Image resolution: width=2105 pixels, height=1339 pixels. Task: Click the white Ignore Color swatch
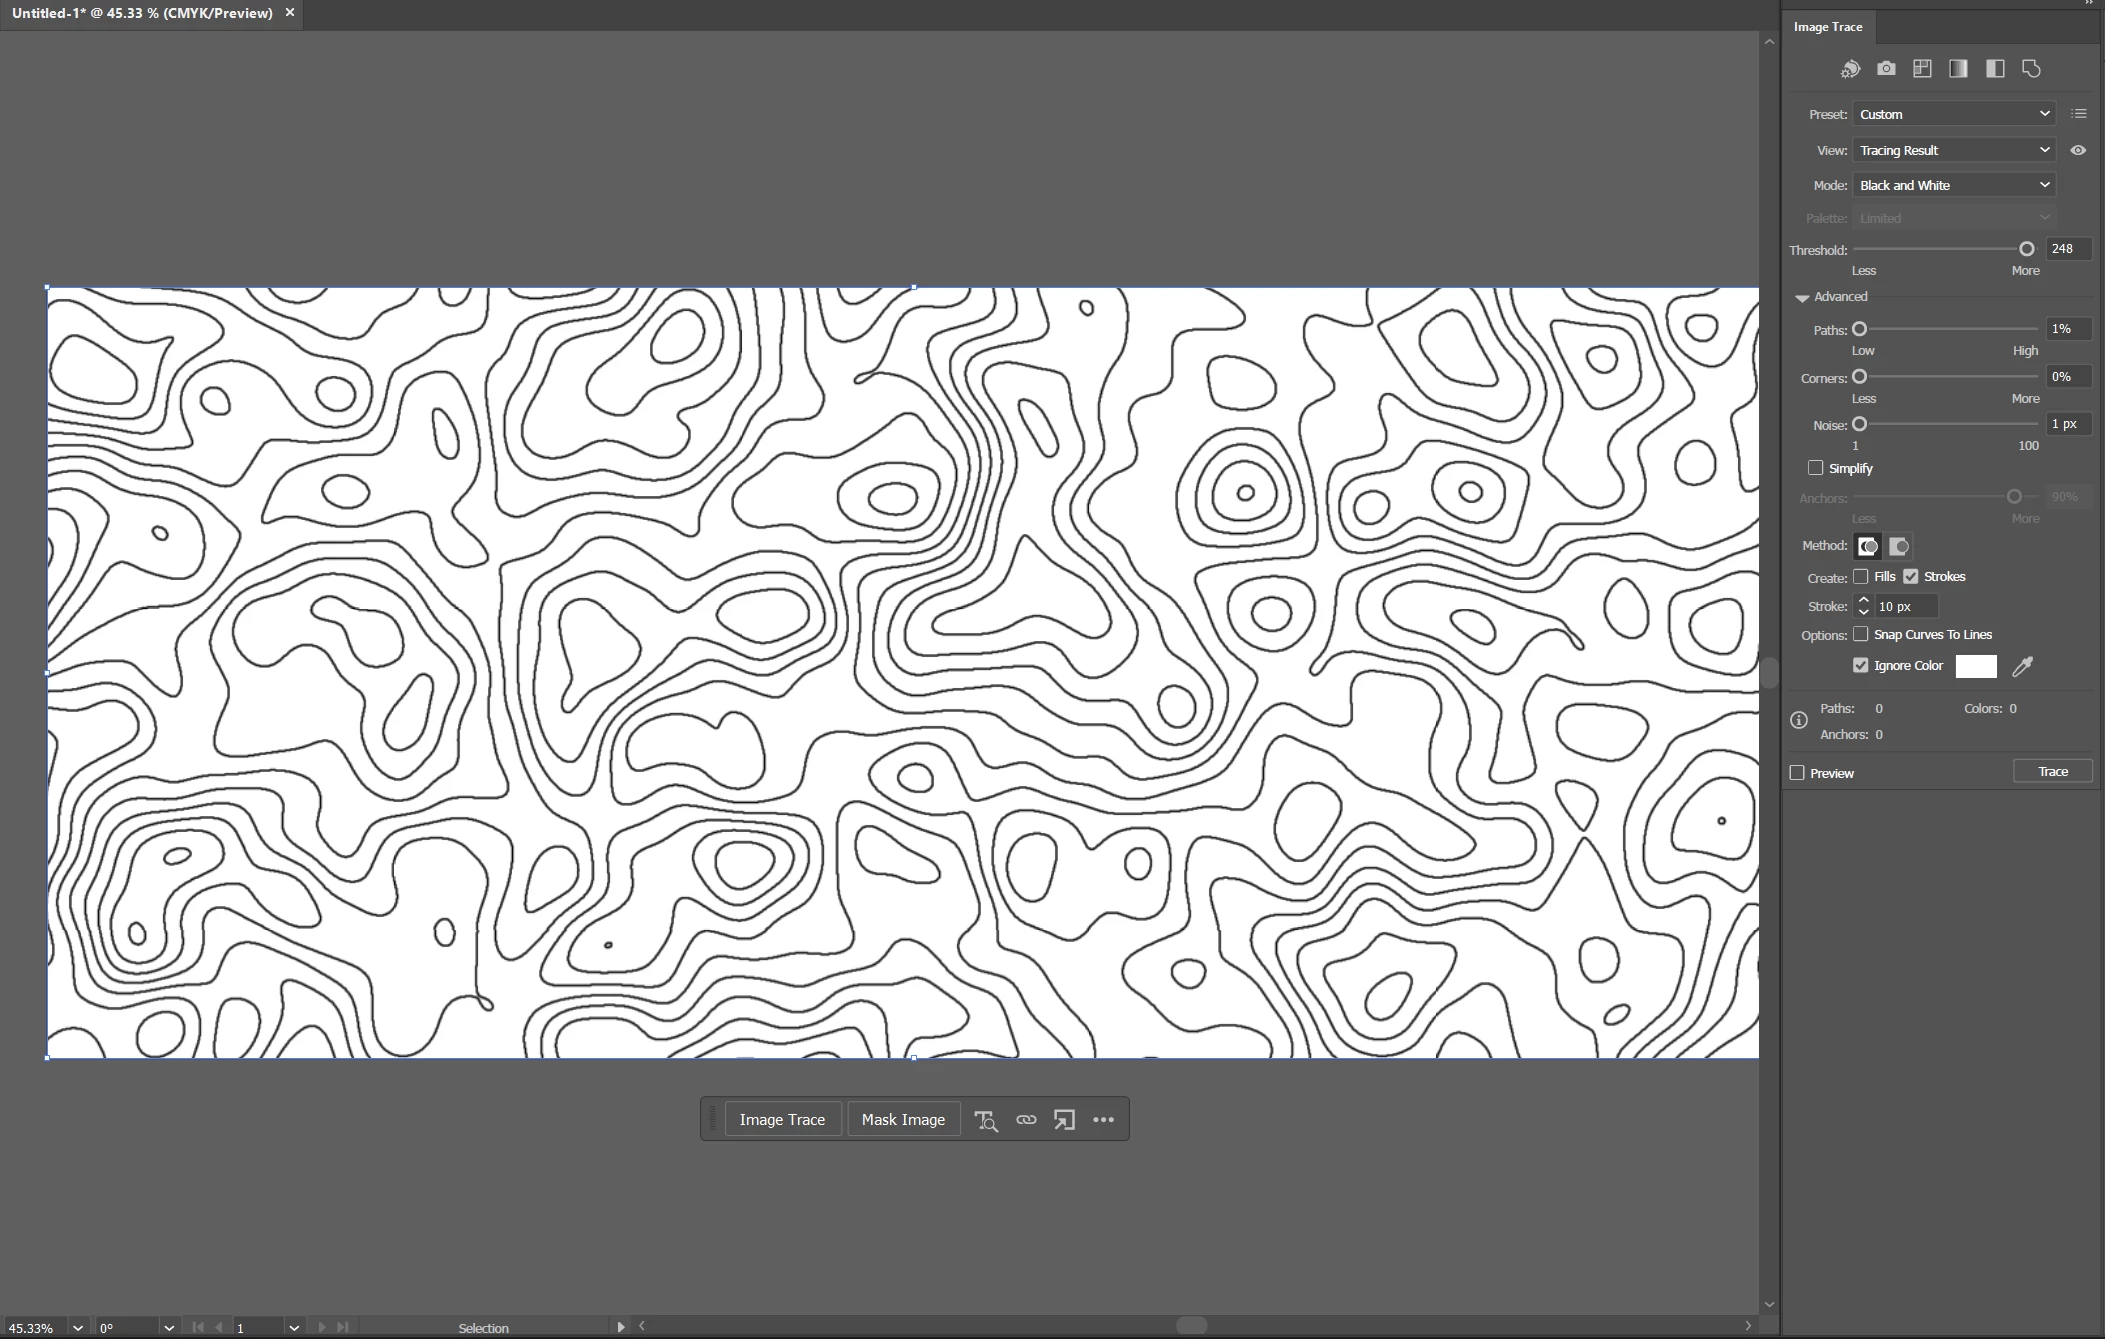click(x=1976, y=666)
